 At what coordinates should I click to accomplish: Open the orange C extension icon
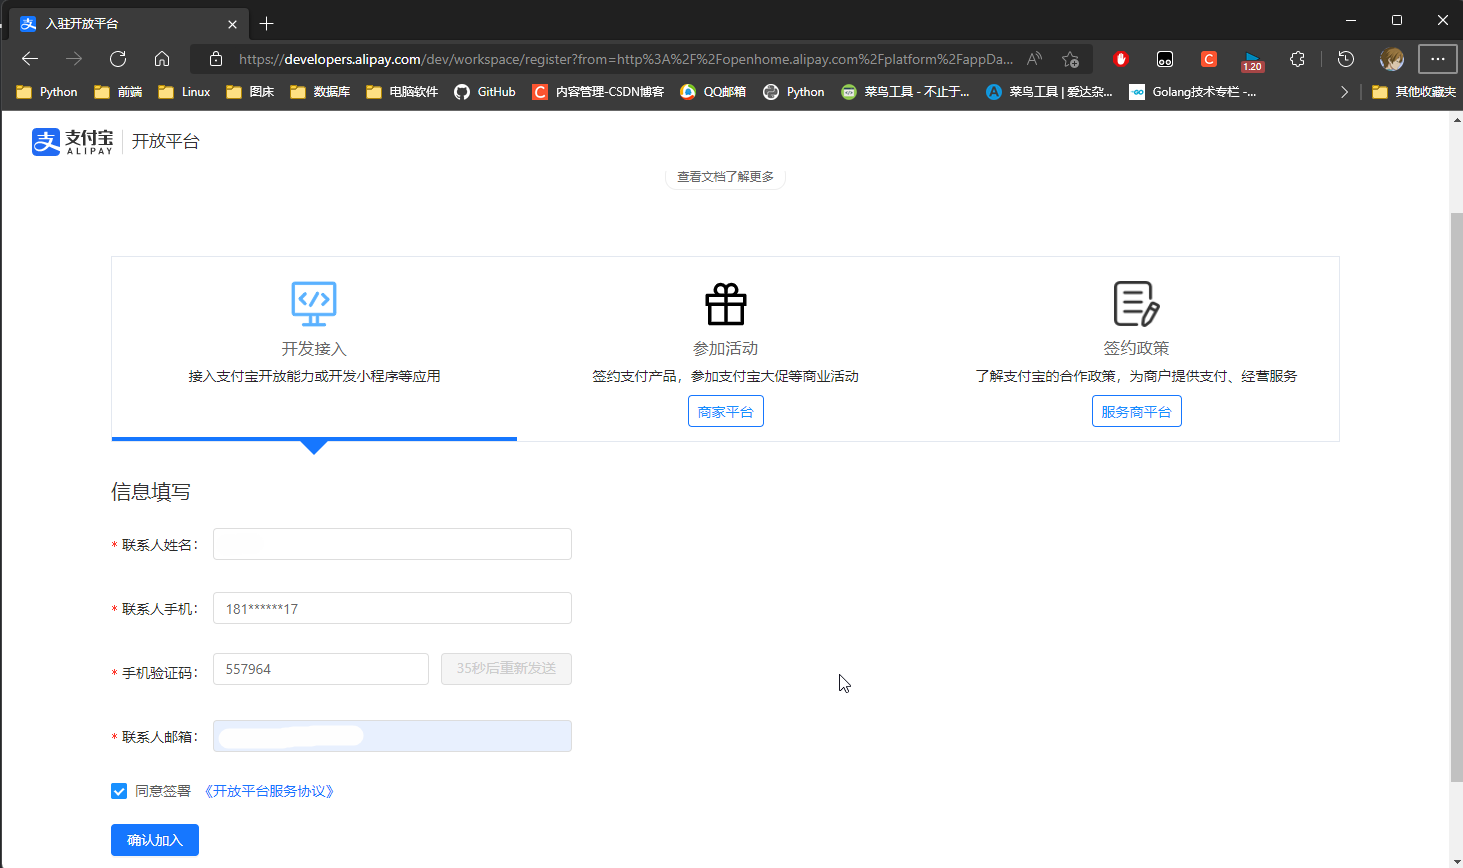1209,59
